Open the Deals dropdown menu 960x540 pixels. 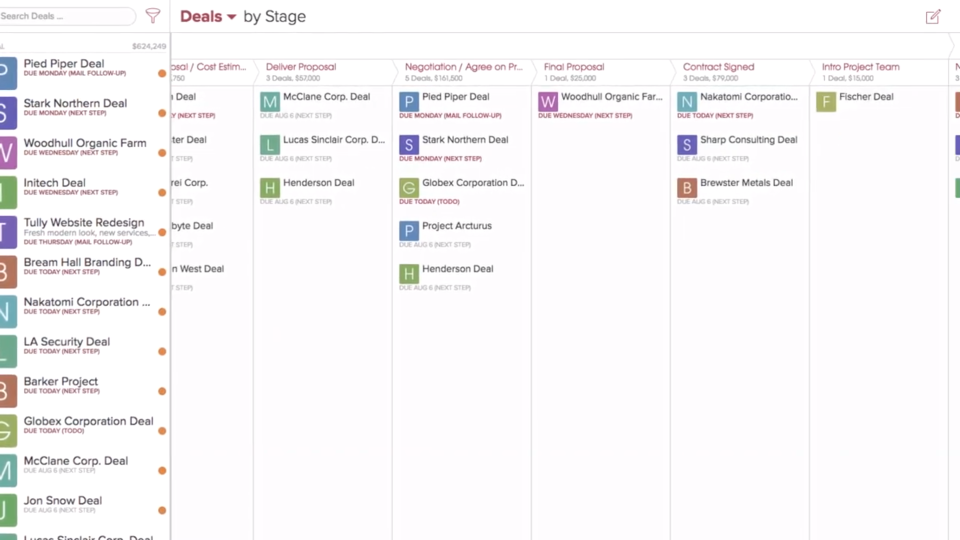[x=209, y=17]
